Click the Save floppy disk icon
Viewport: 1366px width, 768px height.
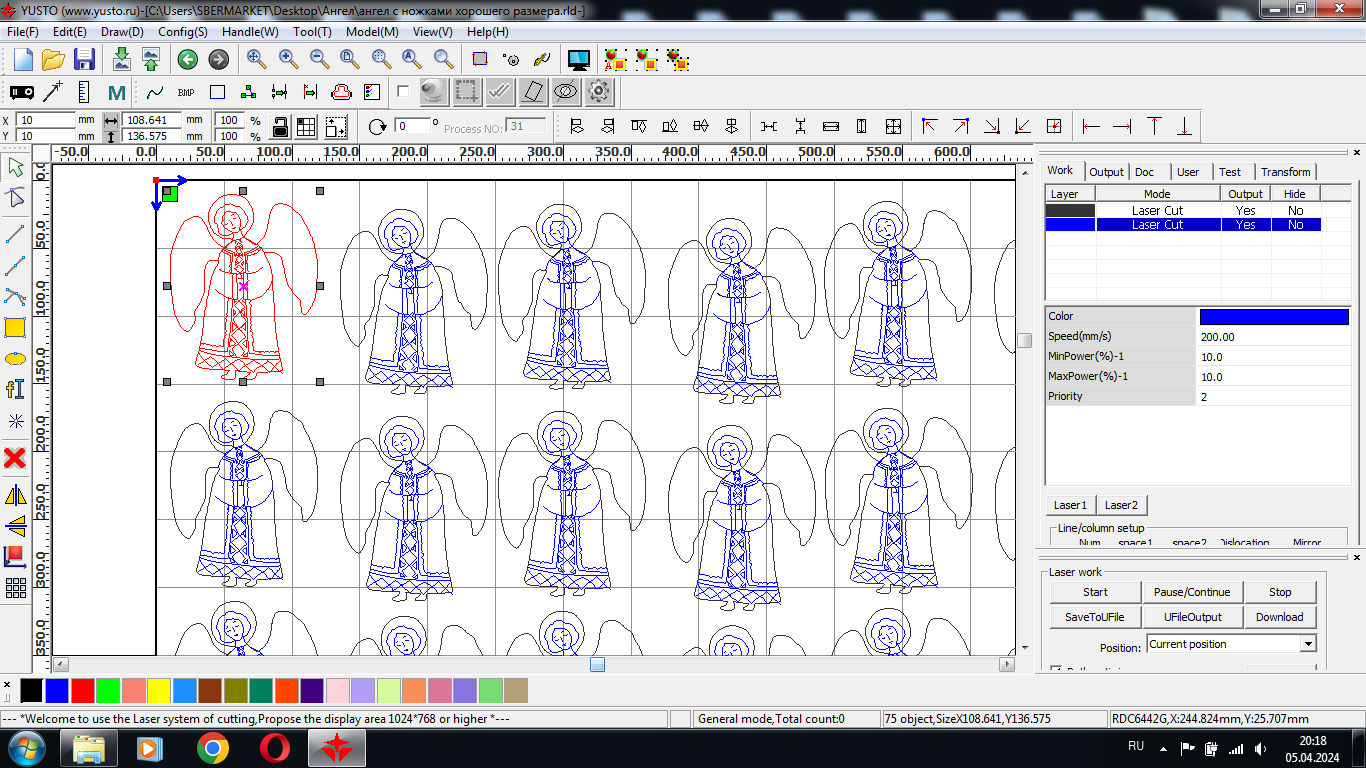(x=84, y=59)
